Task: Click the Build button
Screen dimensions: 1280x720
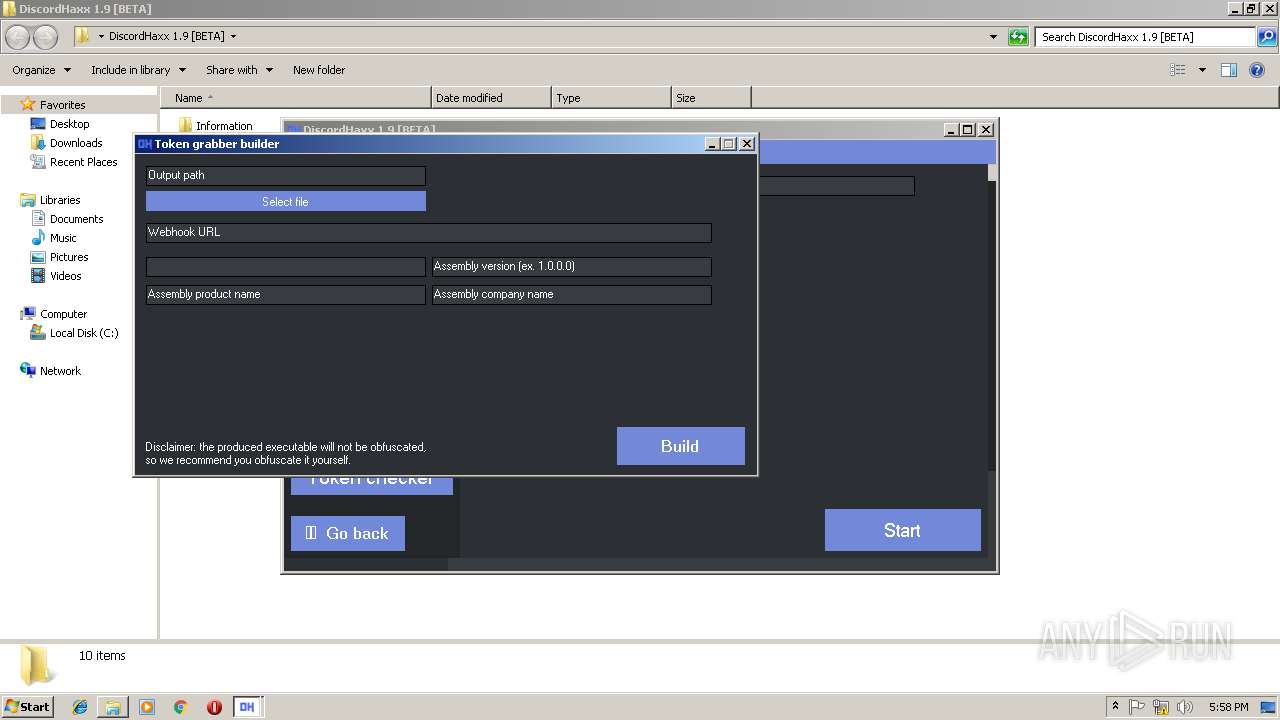Action: pos(680,446)
